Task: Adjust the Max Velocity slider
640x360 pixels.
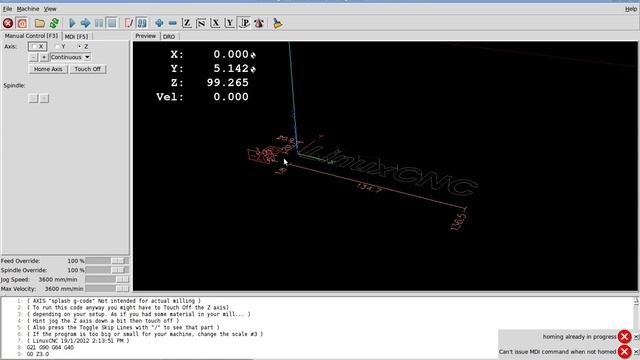Action: coord(107,289)
